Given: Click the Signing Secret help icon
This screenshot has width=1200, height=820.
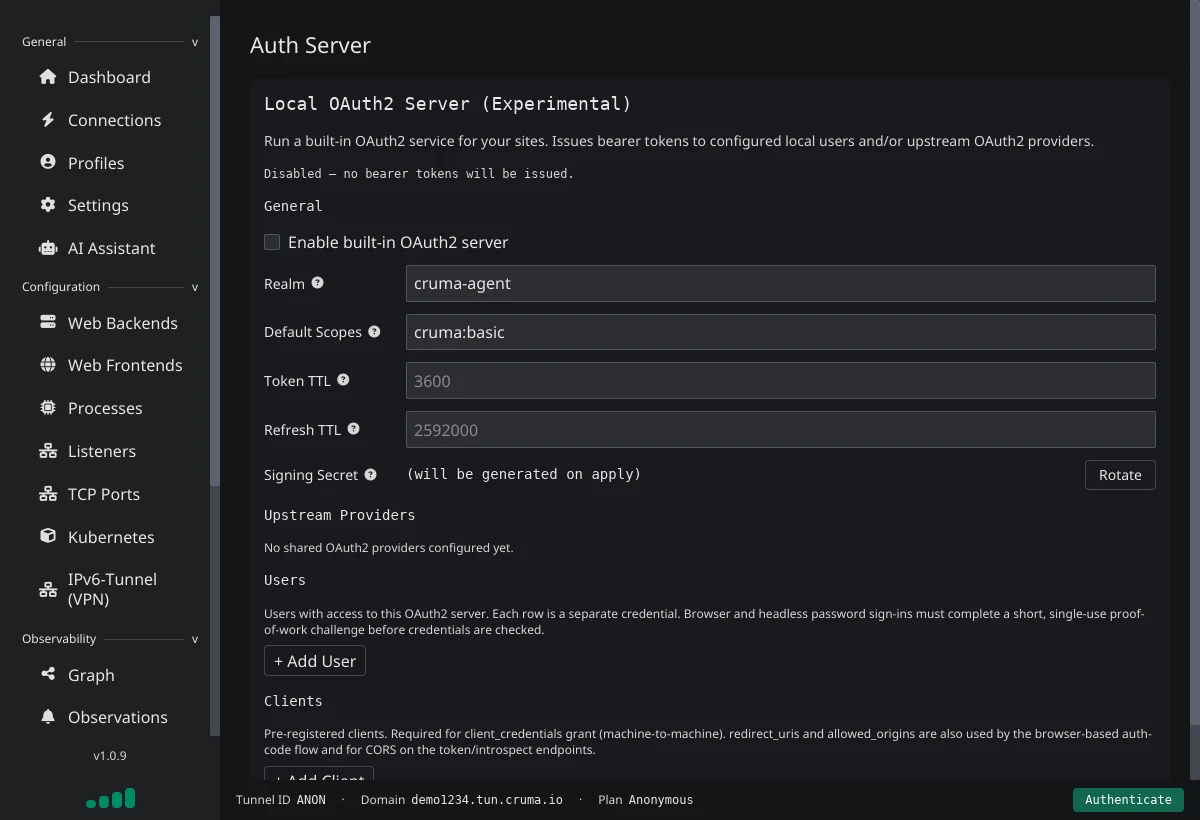Looking at the screenshot, I should tap(370, 474).
